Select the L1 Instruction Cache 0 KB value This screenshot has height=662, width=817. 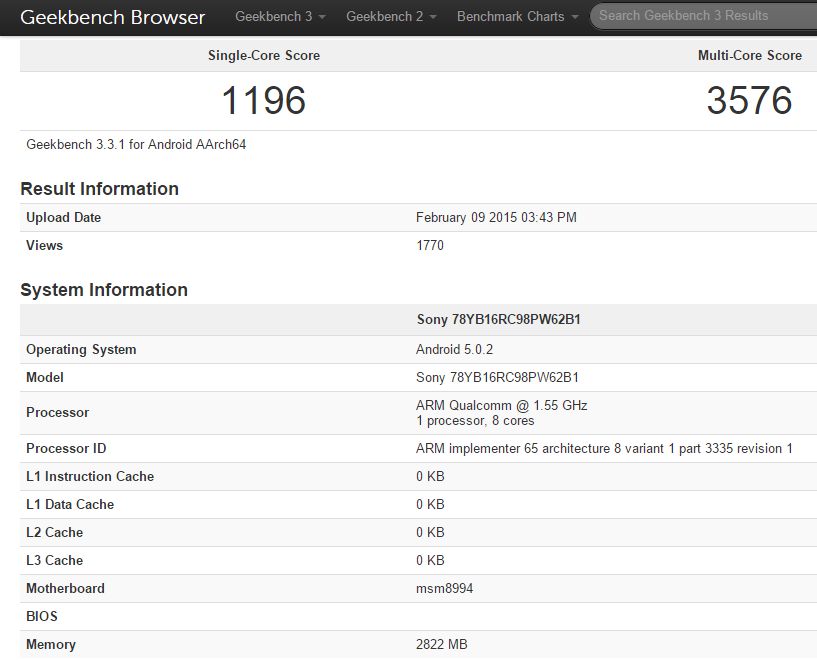pos(430,476)
